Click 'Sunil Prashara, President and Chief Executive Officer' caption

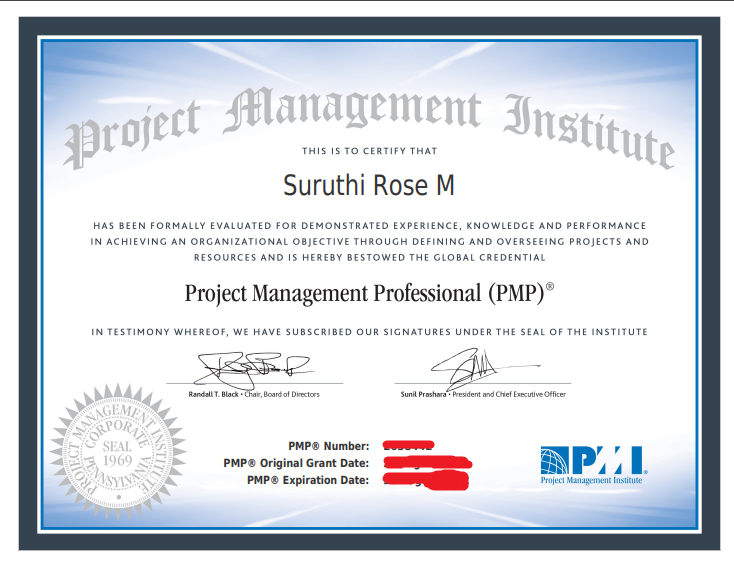pos(483,394)
